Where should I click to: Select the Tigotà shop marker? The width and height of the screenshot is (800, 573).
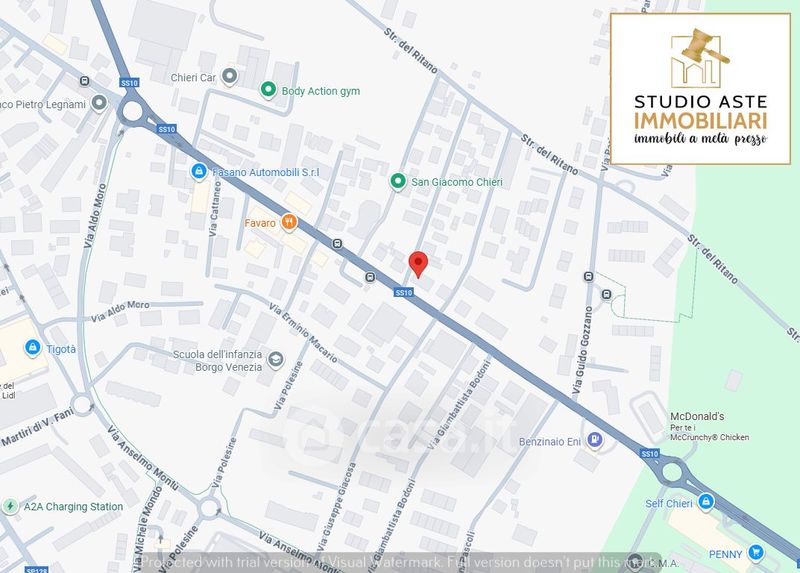33,348
